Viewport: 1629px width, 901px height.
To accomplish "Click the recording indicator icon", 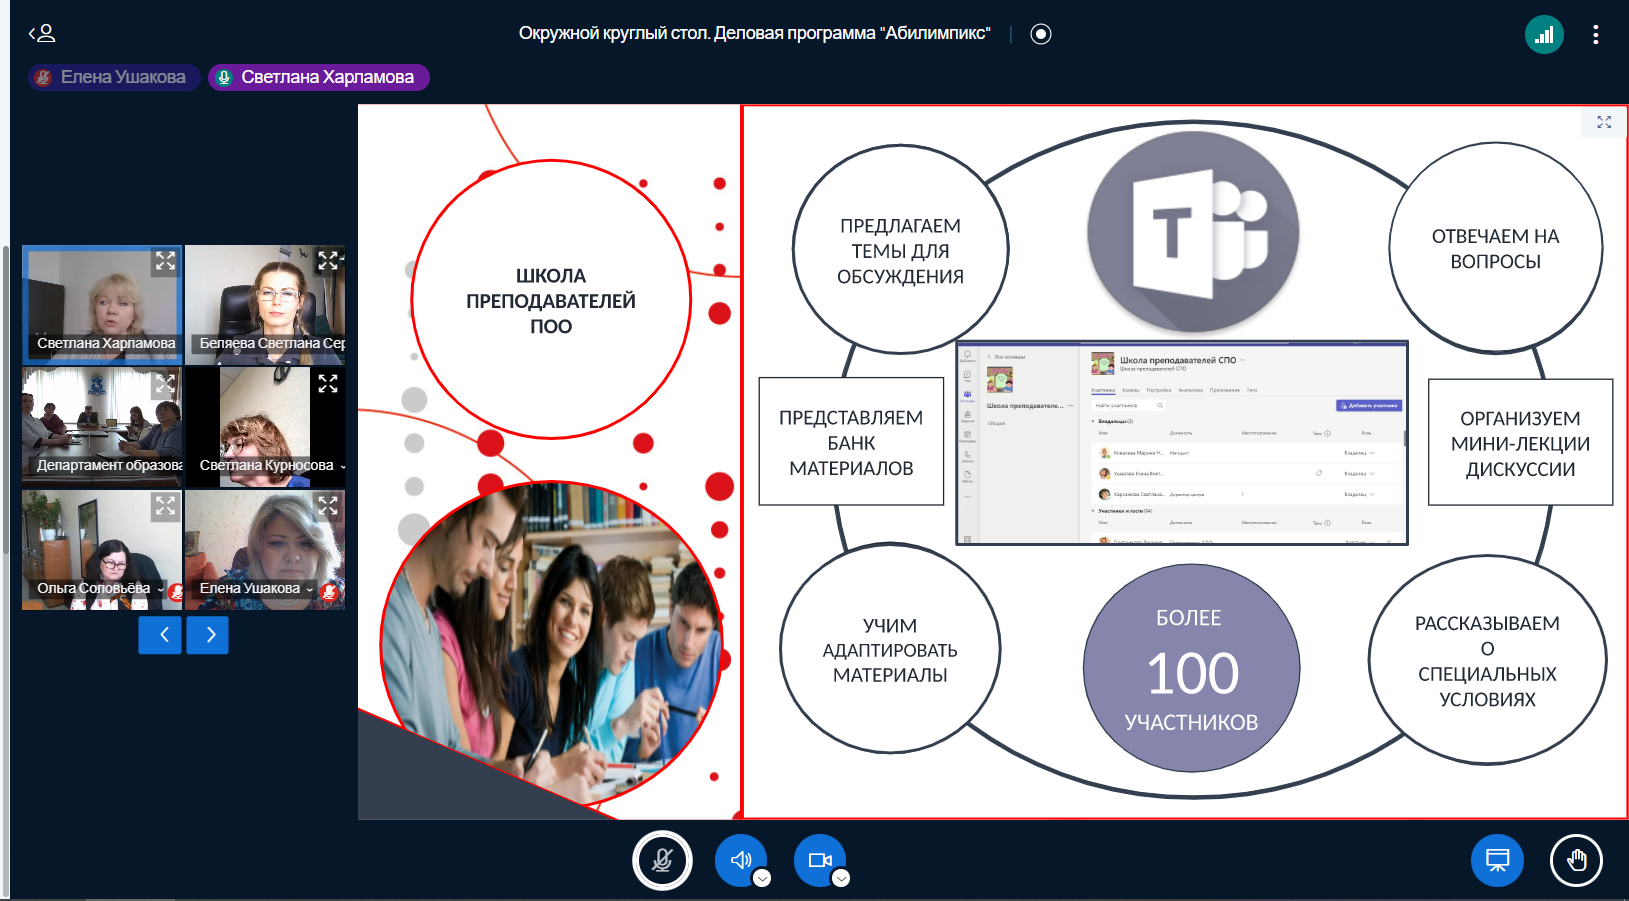I will [x=1041, y=34].
